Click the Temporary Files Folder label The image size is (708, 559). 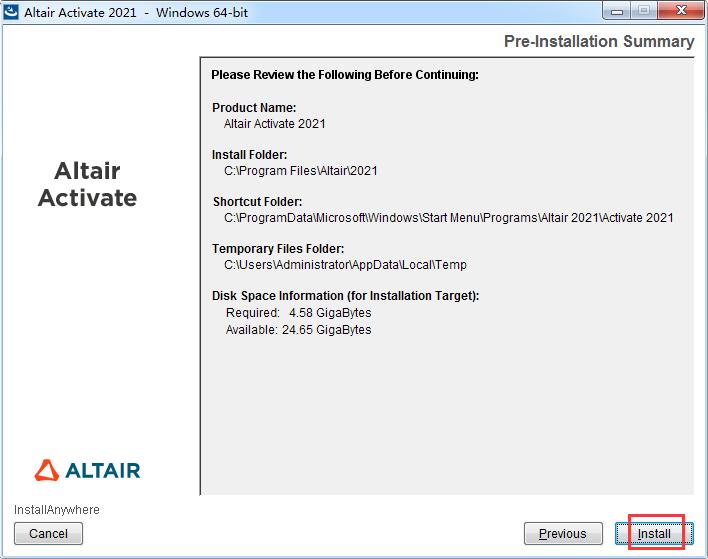(x=279, y=249)
